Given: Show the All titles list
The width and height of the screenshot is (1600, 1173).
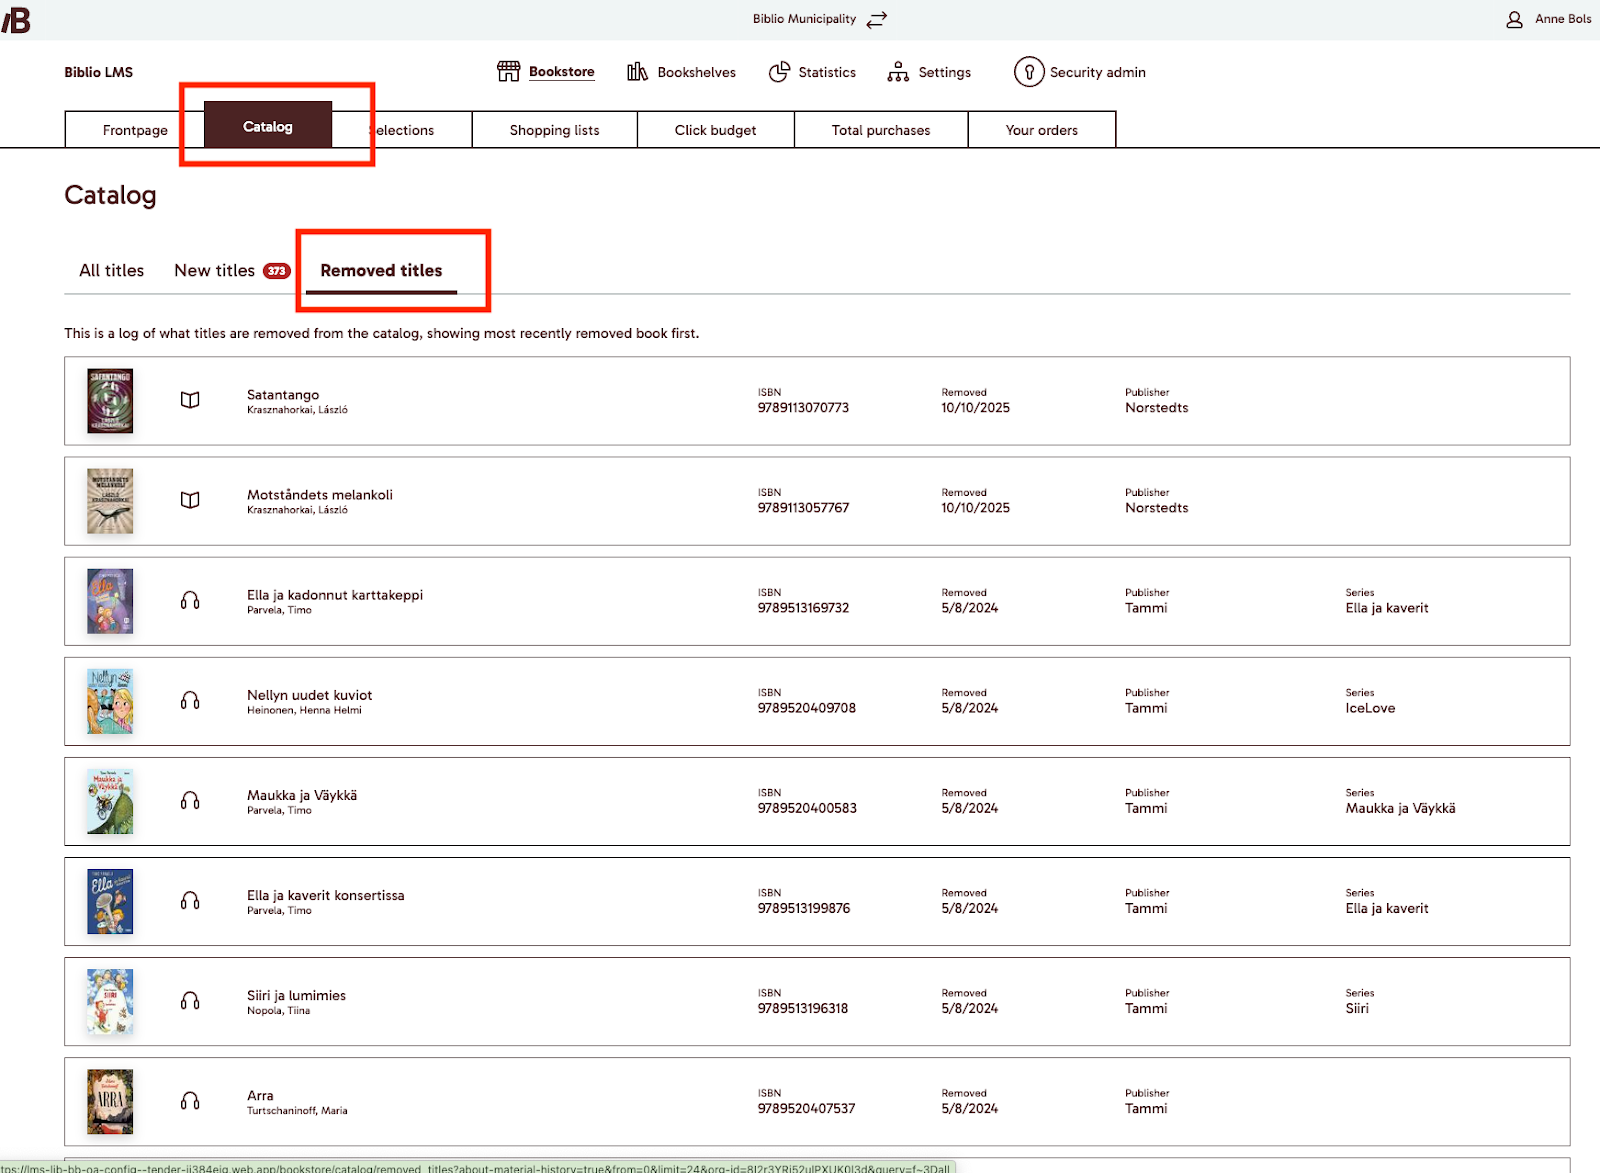Looking at the screenshot, I should [111, 271].
